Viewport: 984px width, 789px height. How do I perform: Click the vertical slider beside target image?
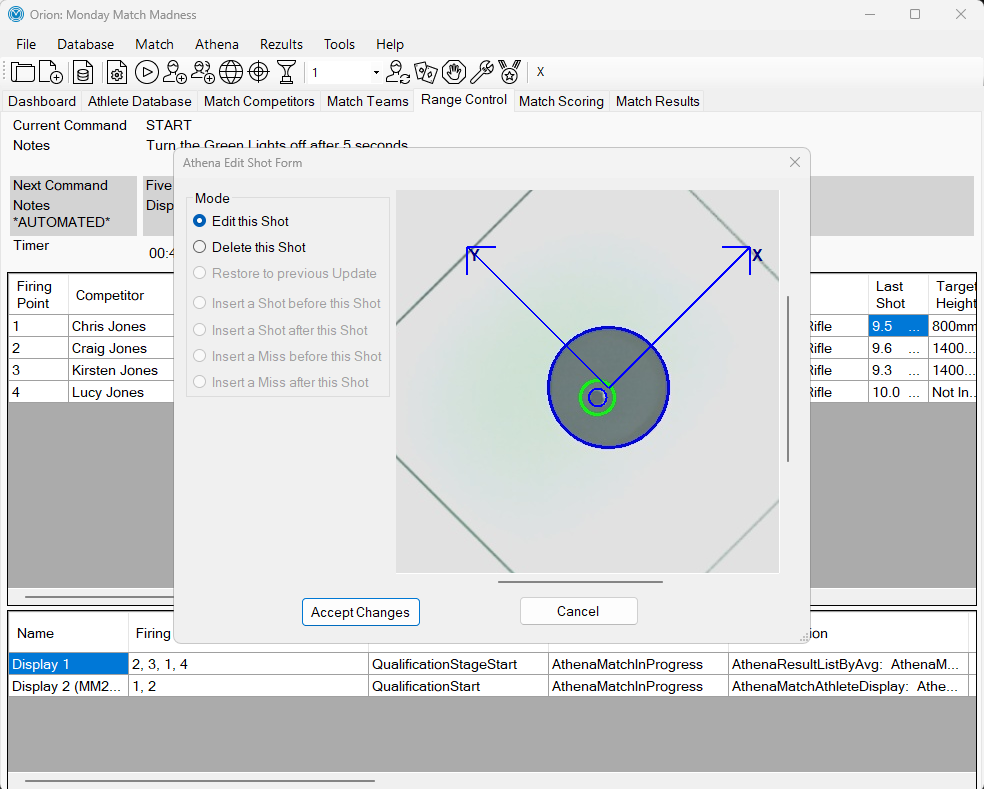point(788,379)
